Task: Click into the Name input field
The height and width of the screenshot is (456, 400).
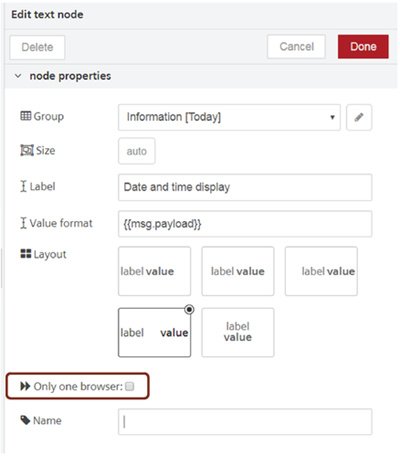Action: (x=245, y=422)
